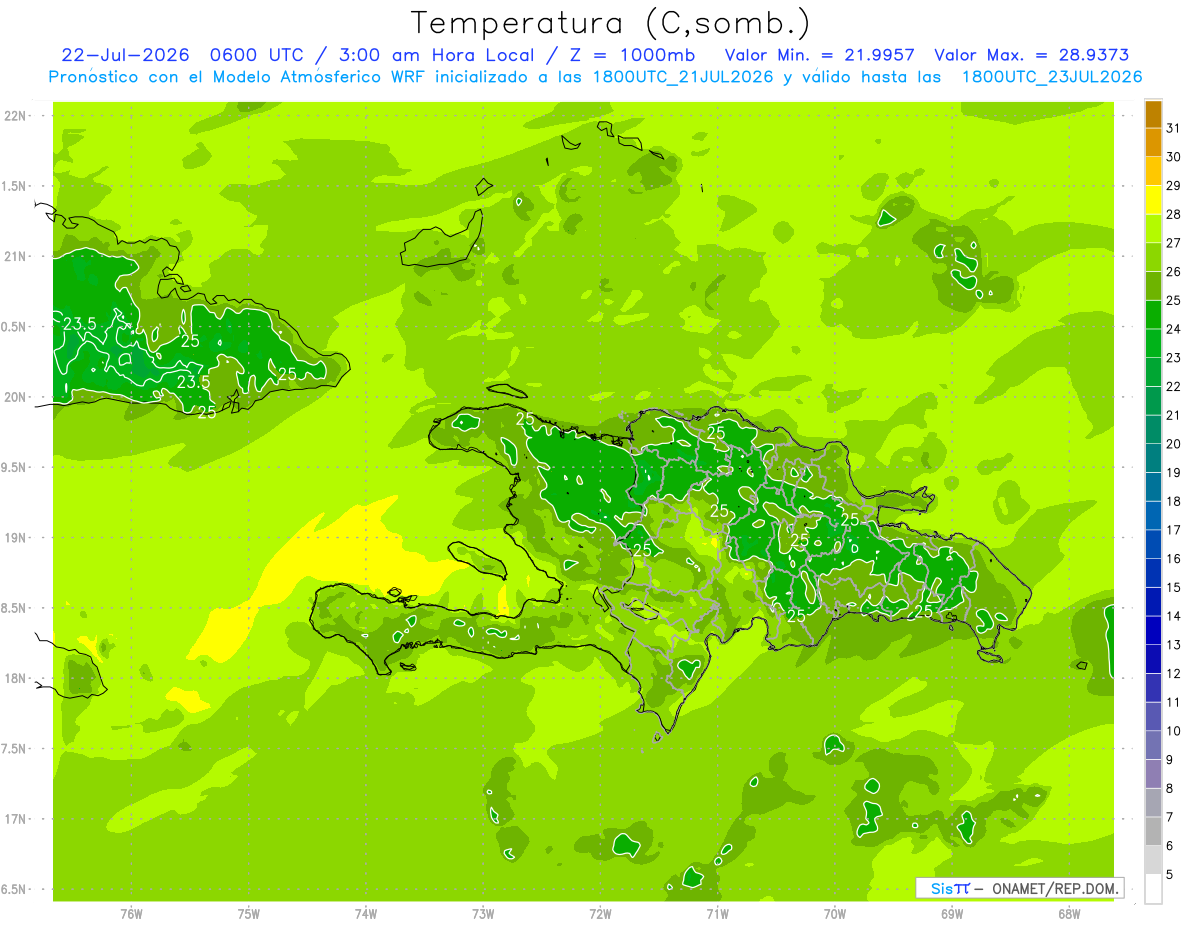Click "Valor Min. = 21.9957" value
Image resolution: width=1200 pixels, height=927 pixels.
[x=818, y=55]
